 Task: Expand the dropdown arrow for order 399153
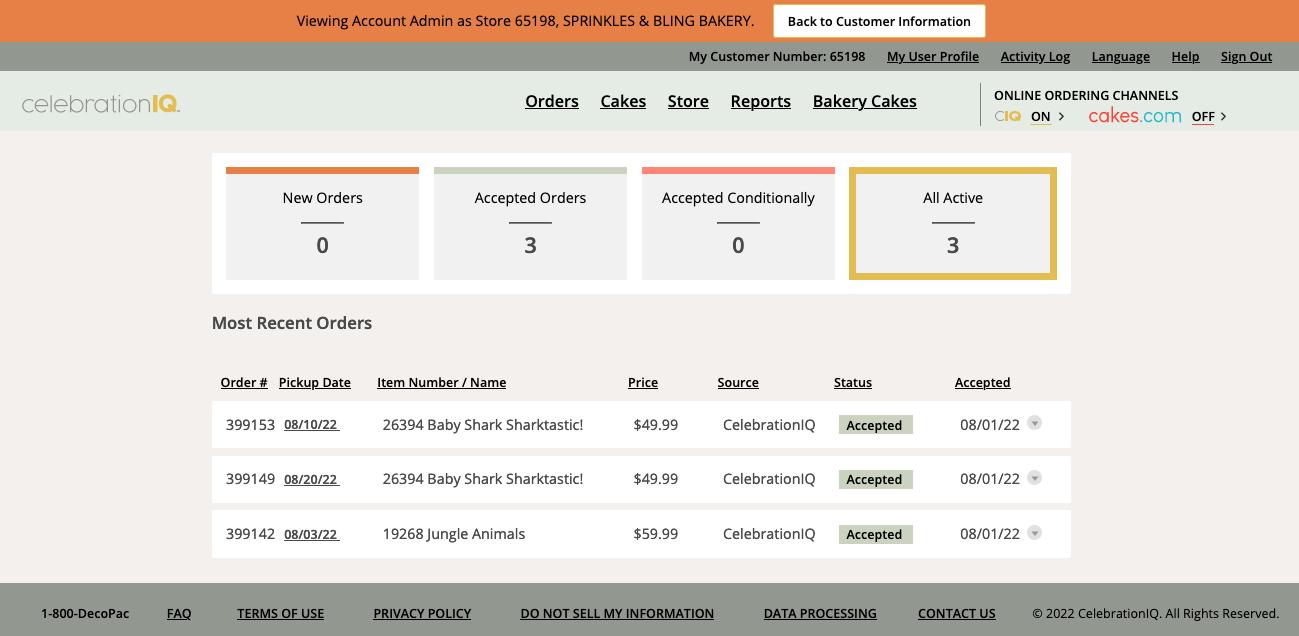(1035, 423)
